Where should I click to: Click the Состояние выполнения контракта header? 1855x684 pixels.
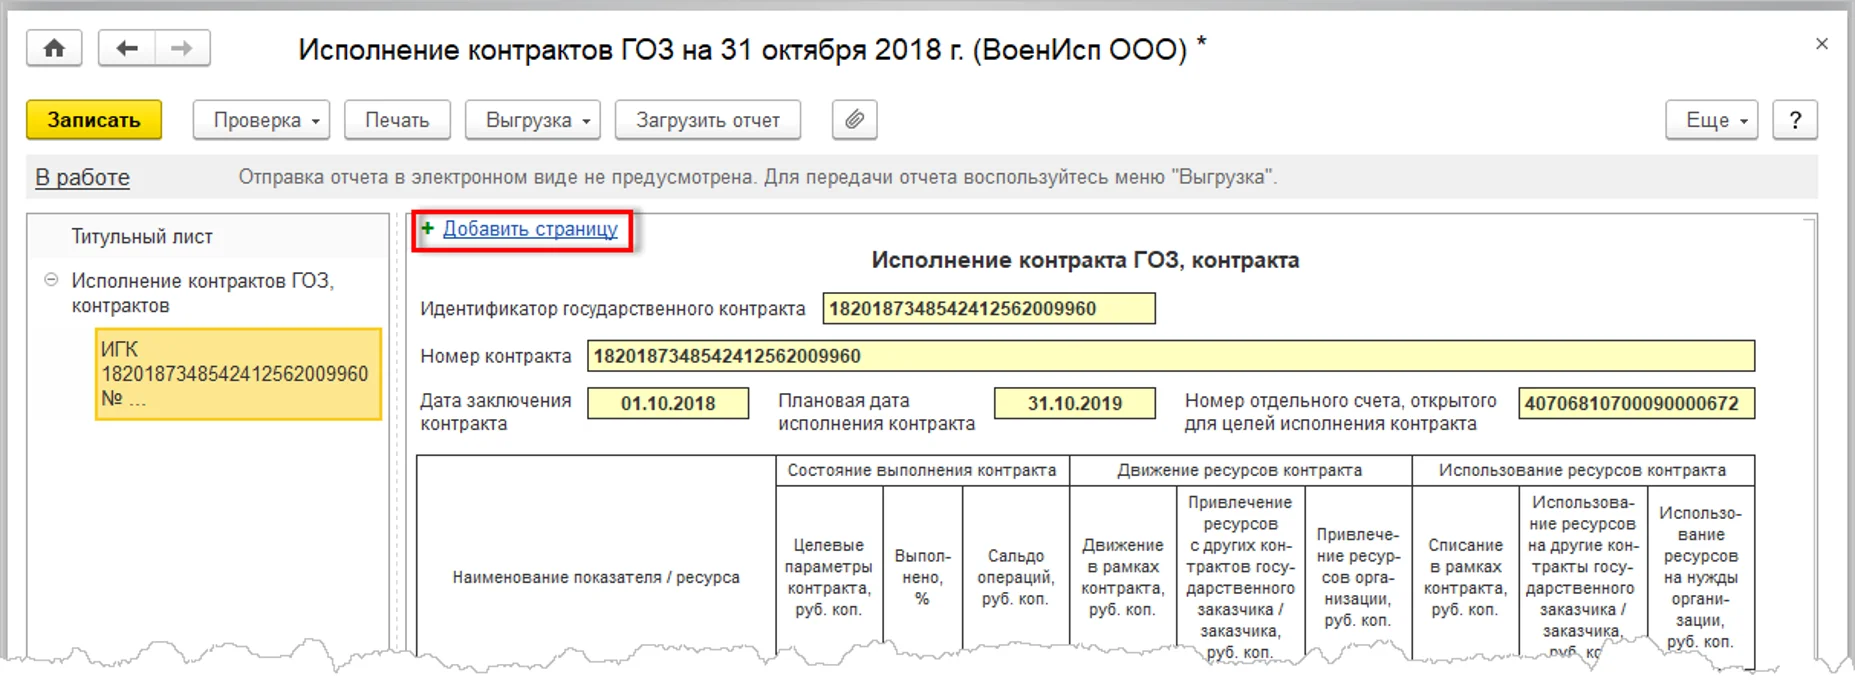coord(922,471)
